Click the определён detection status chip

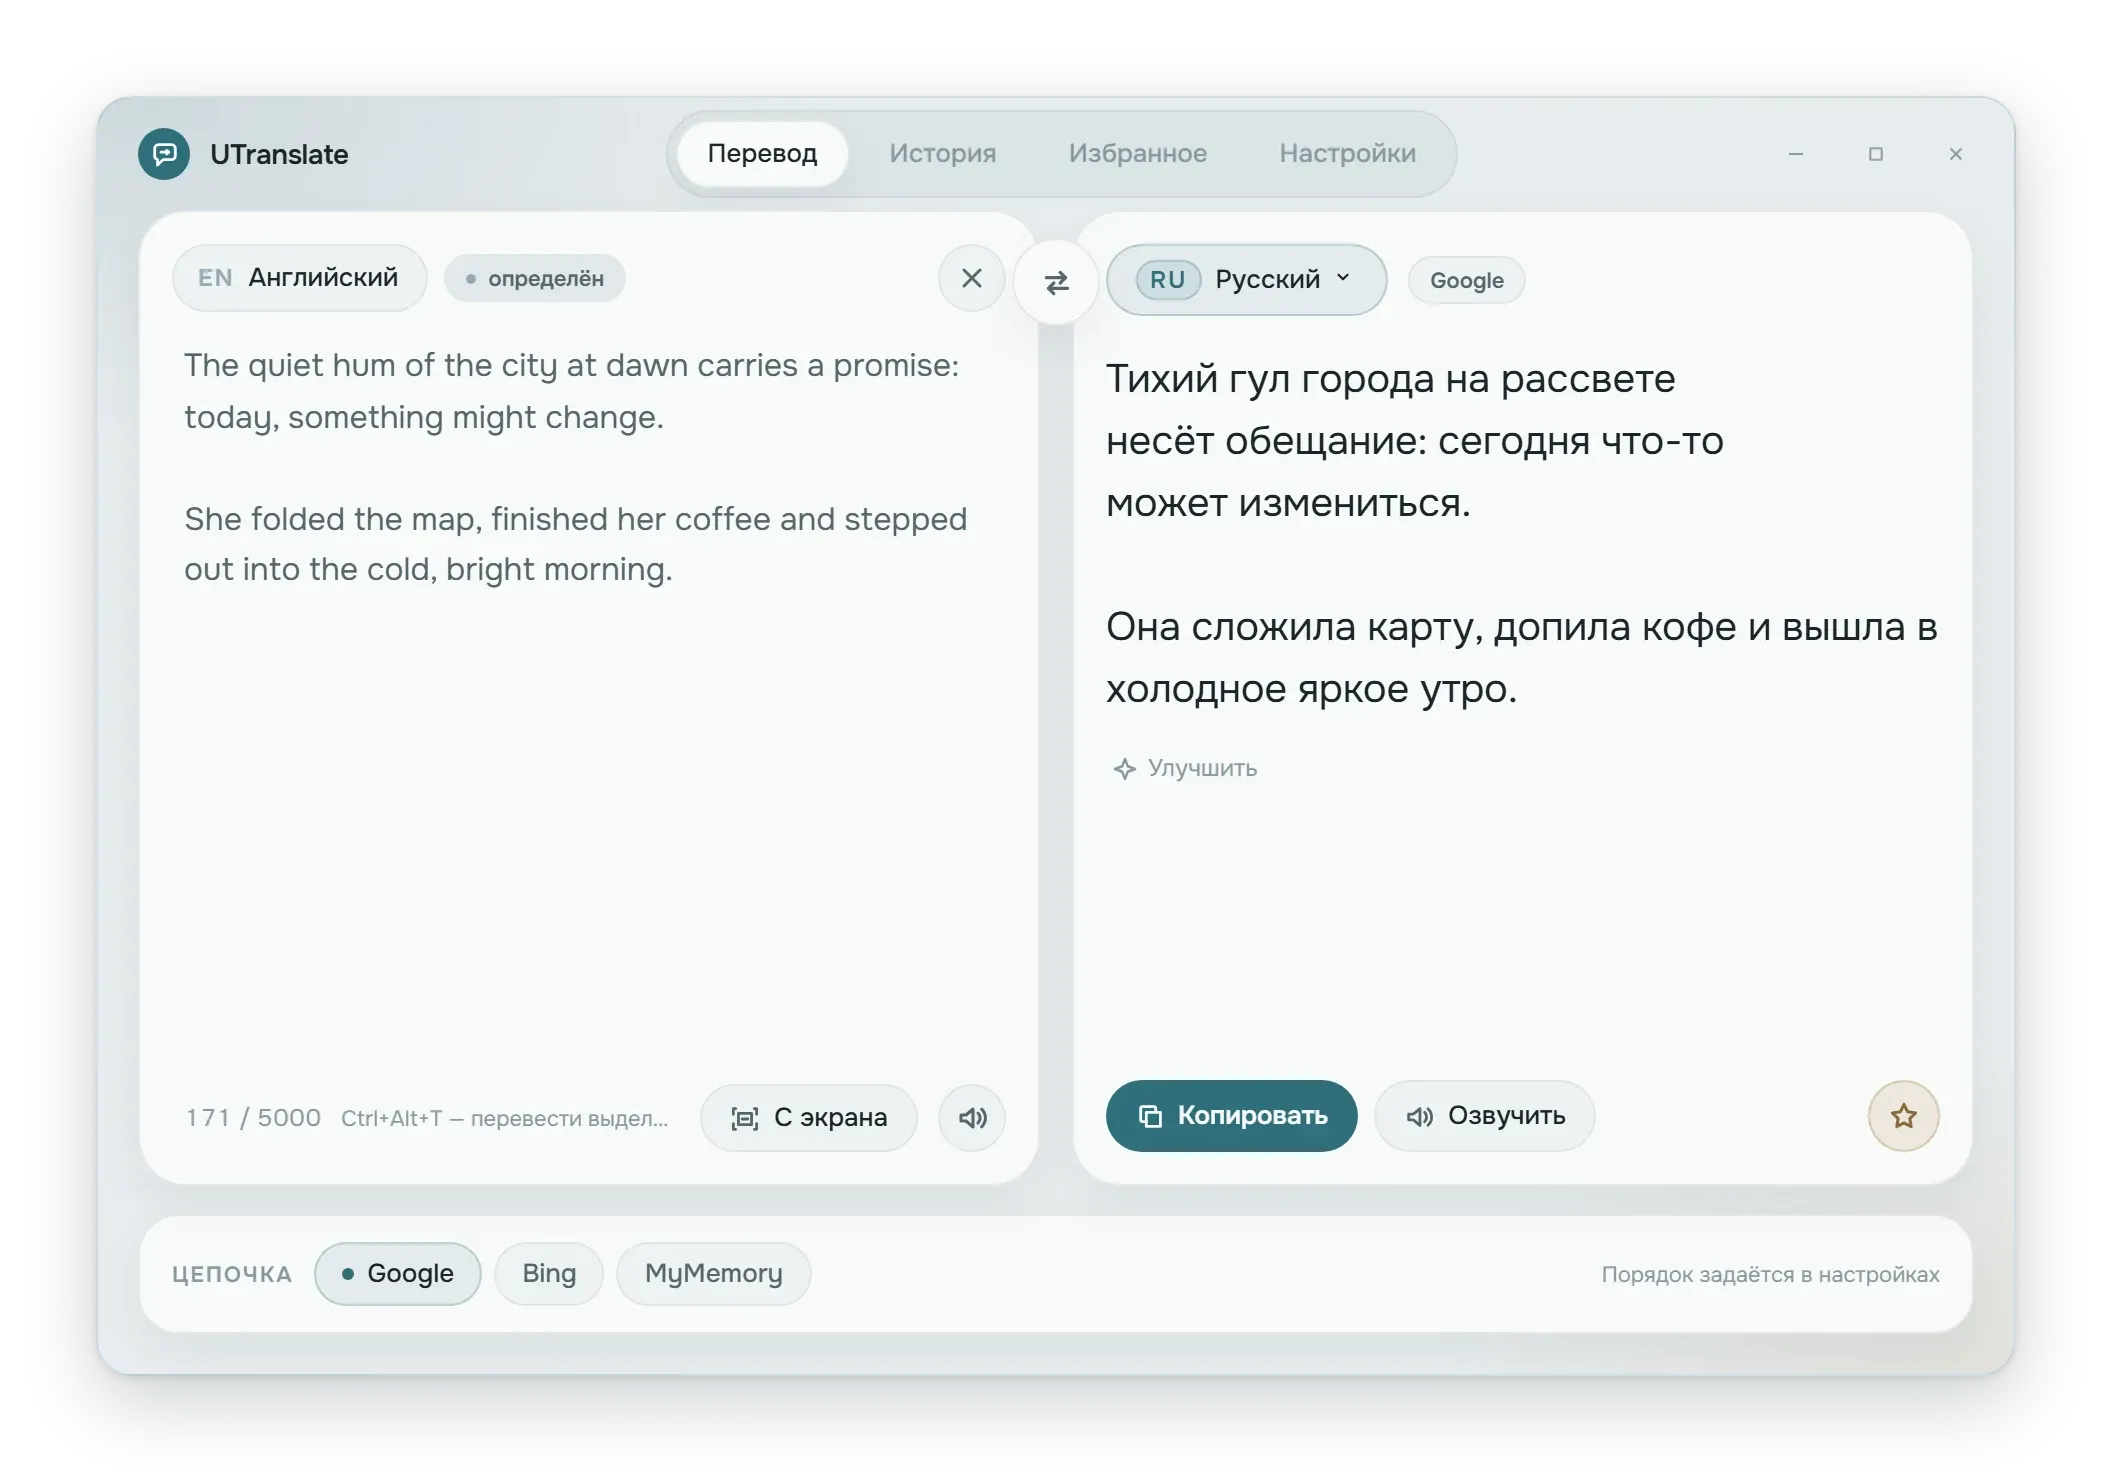click(535, 278)
